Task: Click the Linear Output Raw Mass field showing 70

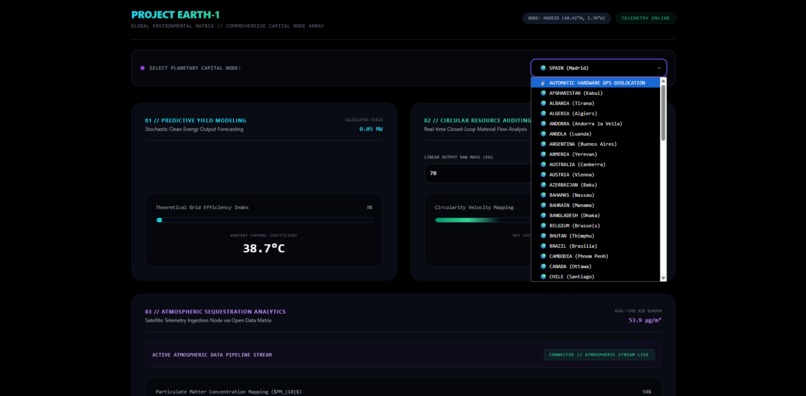Action: coord(478,173)
